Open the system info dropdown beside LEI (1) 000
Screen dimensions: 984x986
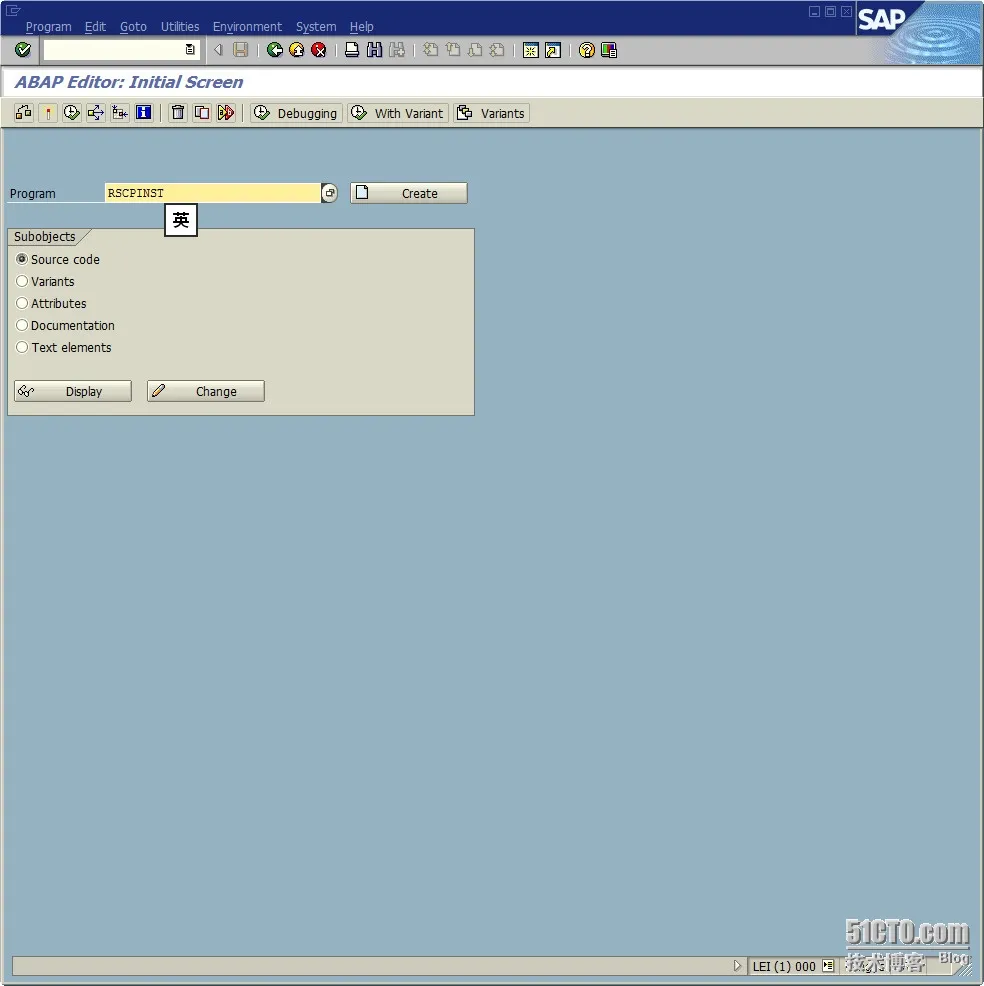(x=828, y=965)
